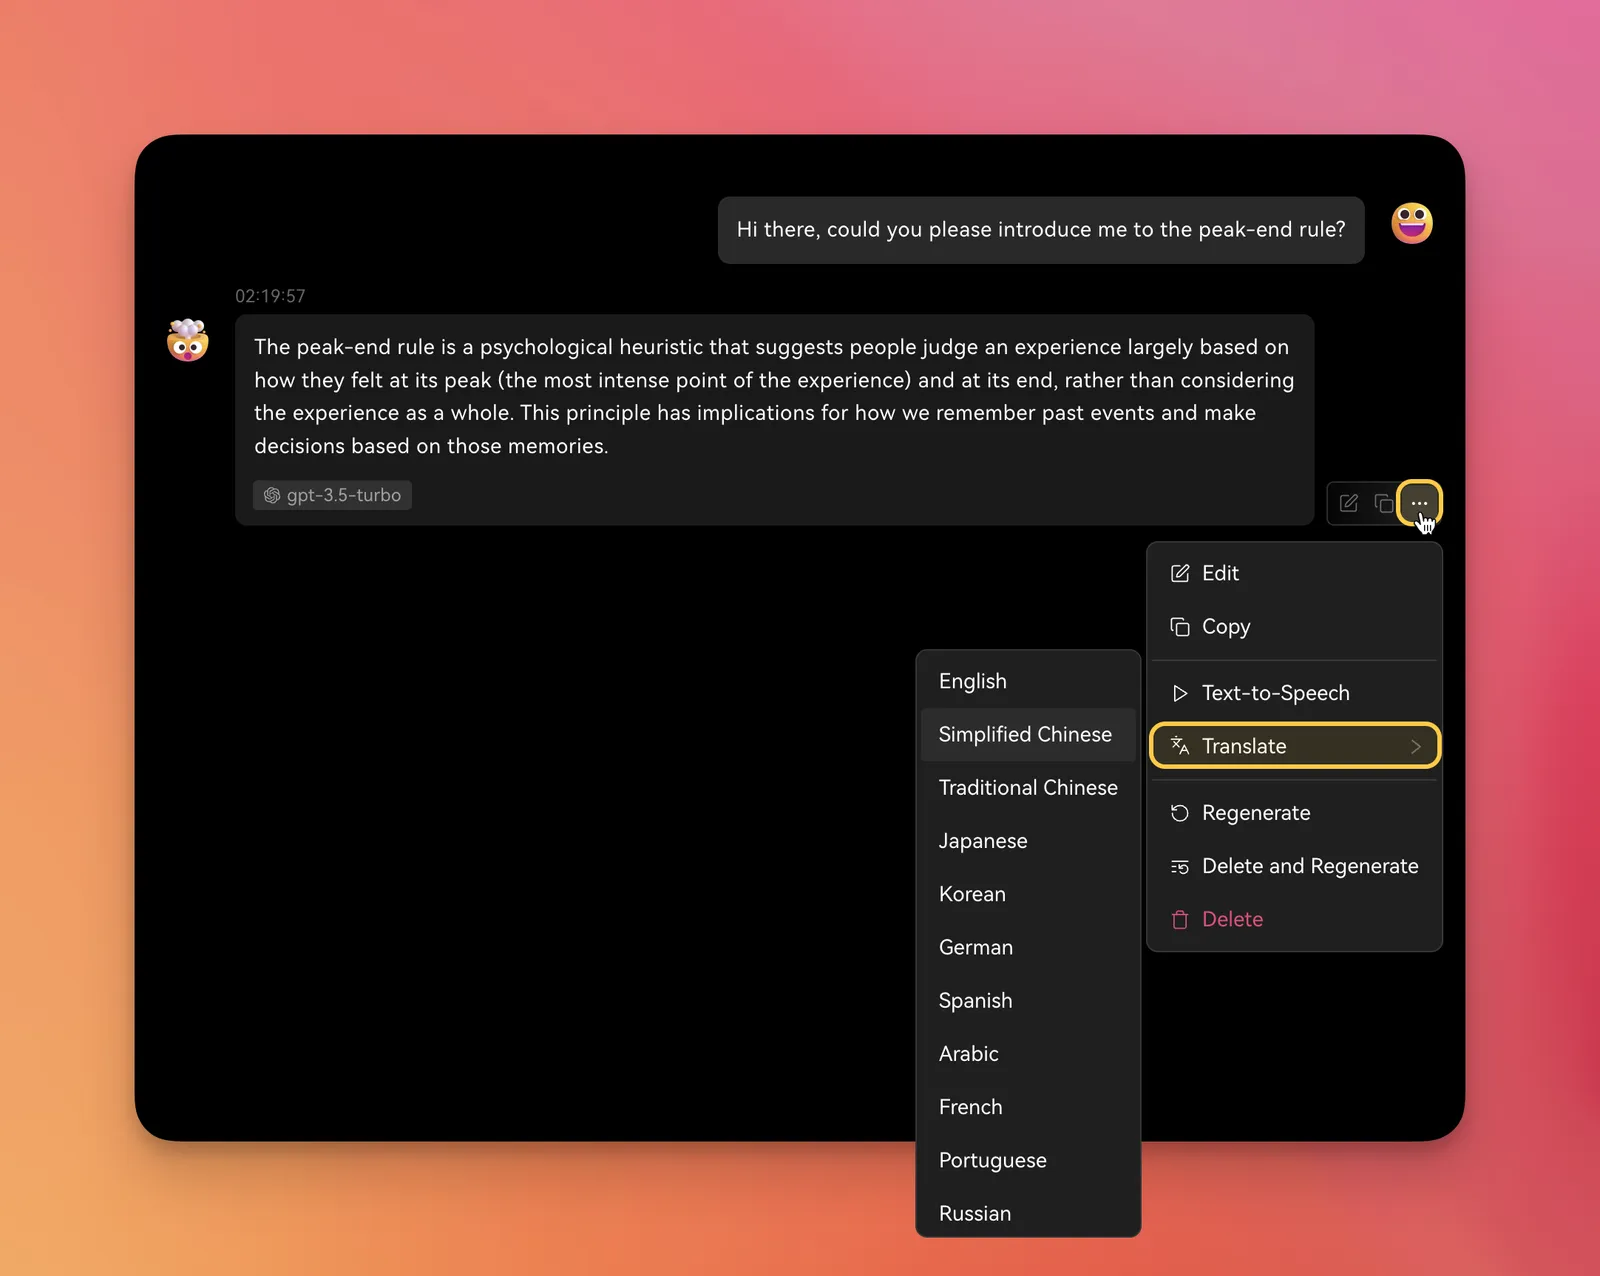Choose Delete and Regenerate option
Screen dimensions: 1600x1276
(x=1309, y=866)
